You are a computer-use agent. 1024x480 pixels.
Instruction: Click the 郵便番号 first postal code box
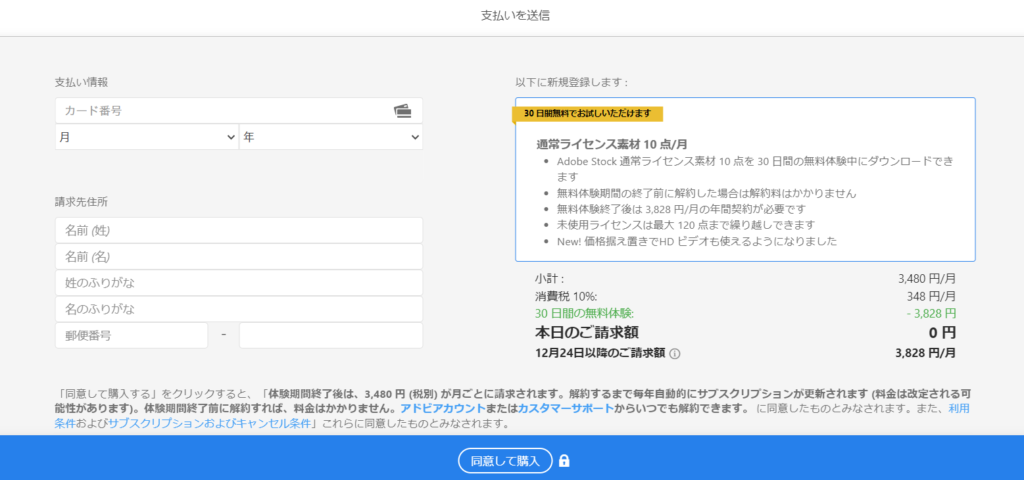point(131,335)
